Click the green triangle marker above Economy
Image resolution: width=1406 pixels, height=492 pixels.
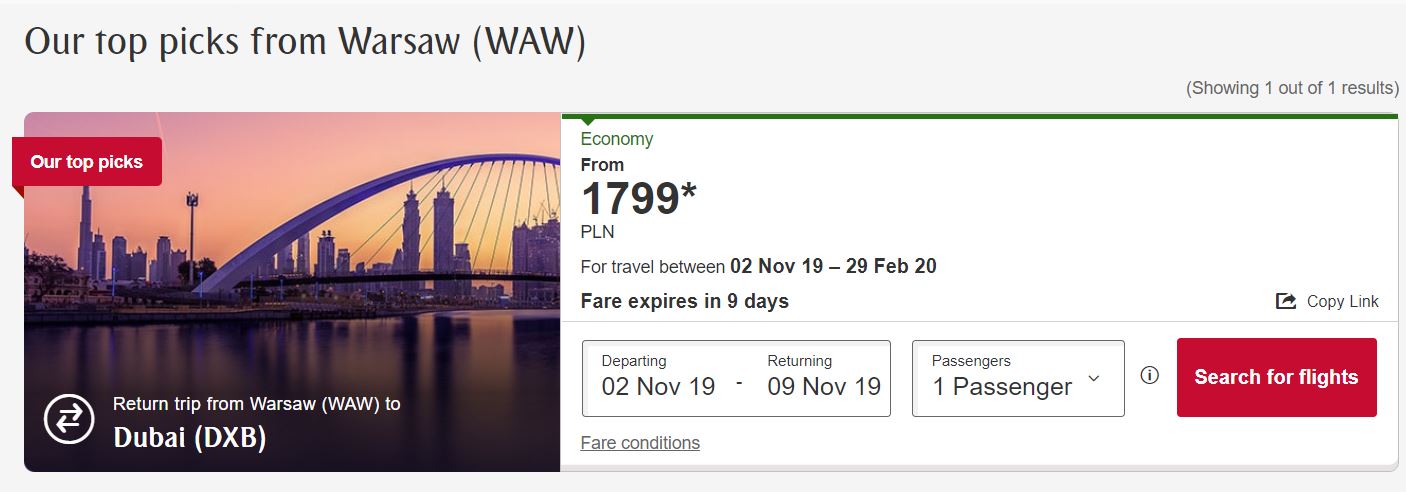coord(589,121)
